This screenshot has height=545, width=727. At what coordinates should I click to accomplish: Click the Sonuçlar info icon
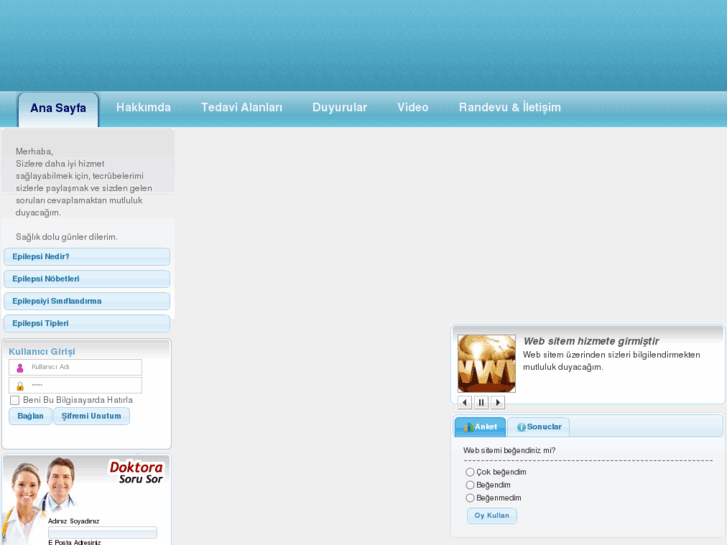[x=521, y=427]
